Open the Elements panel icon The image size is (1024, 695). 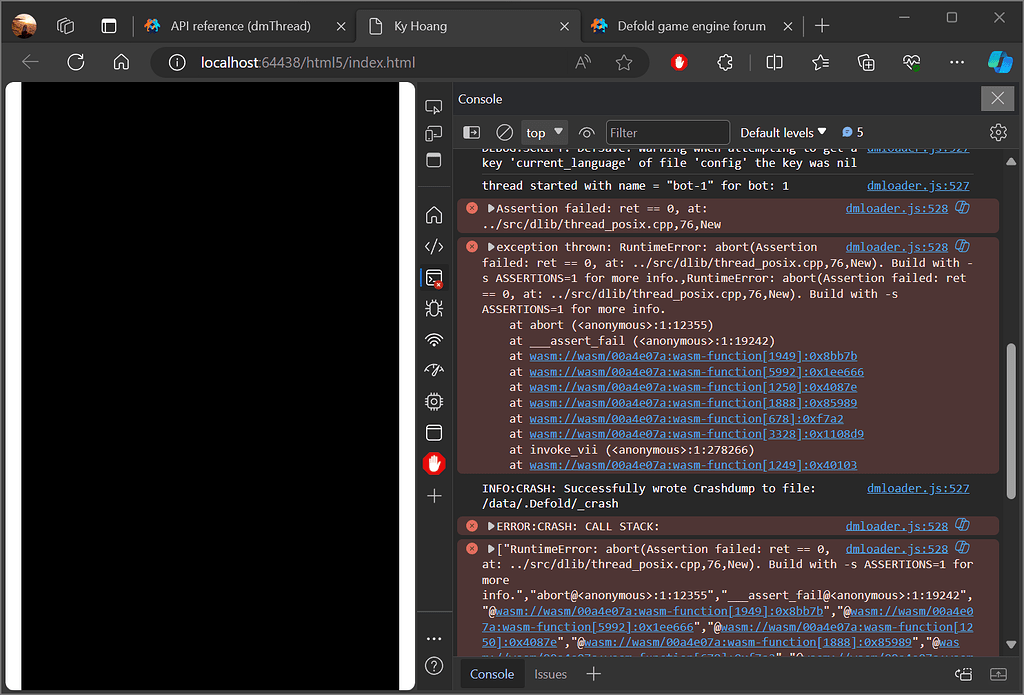434,246
